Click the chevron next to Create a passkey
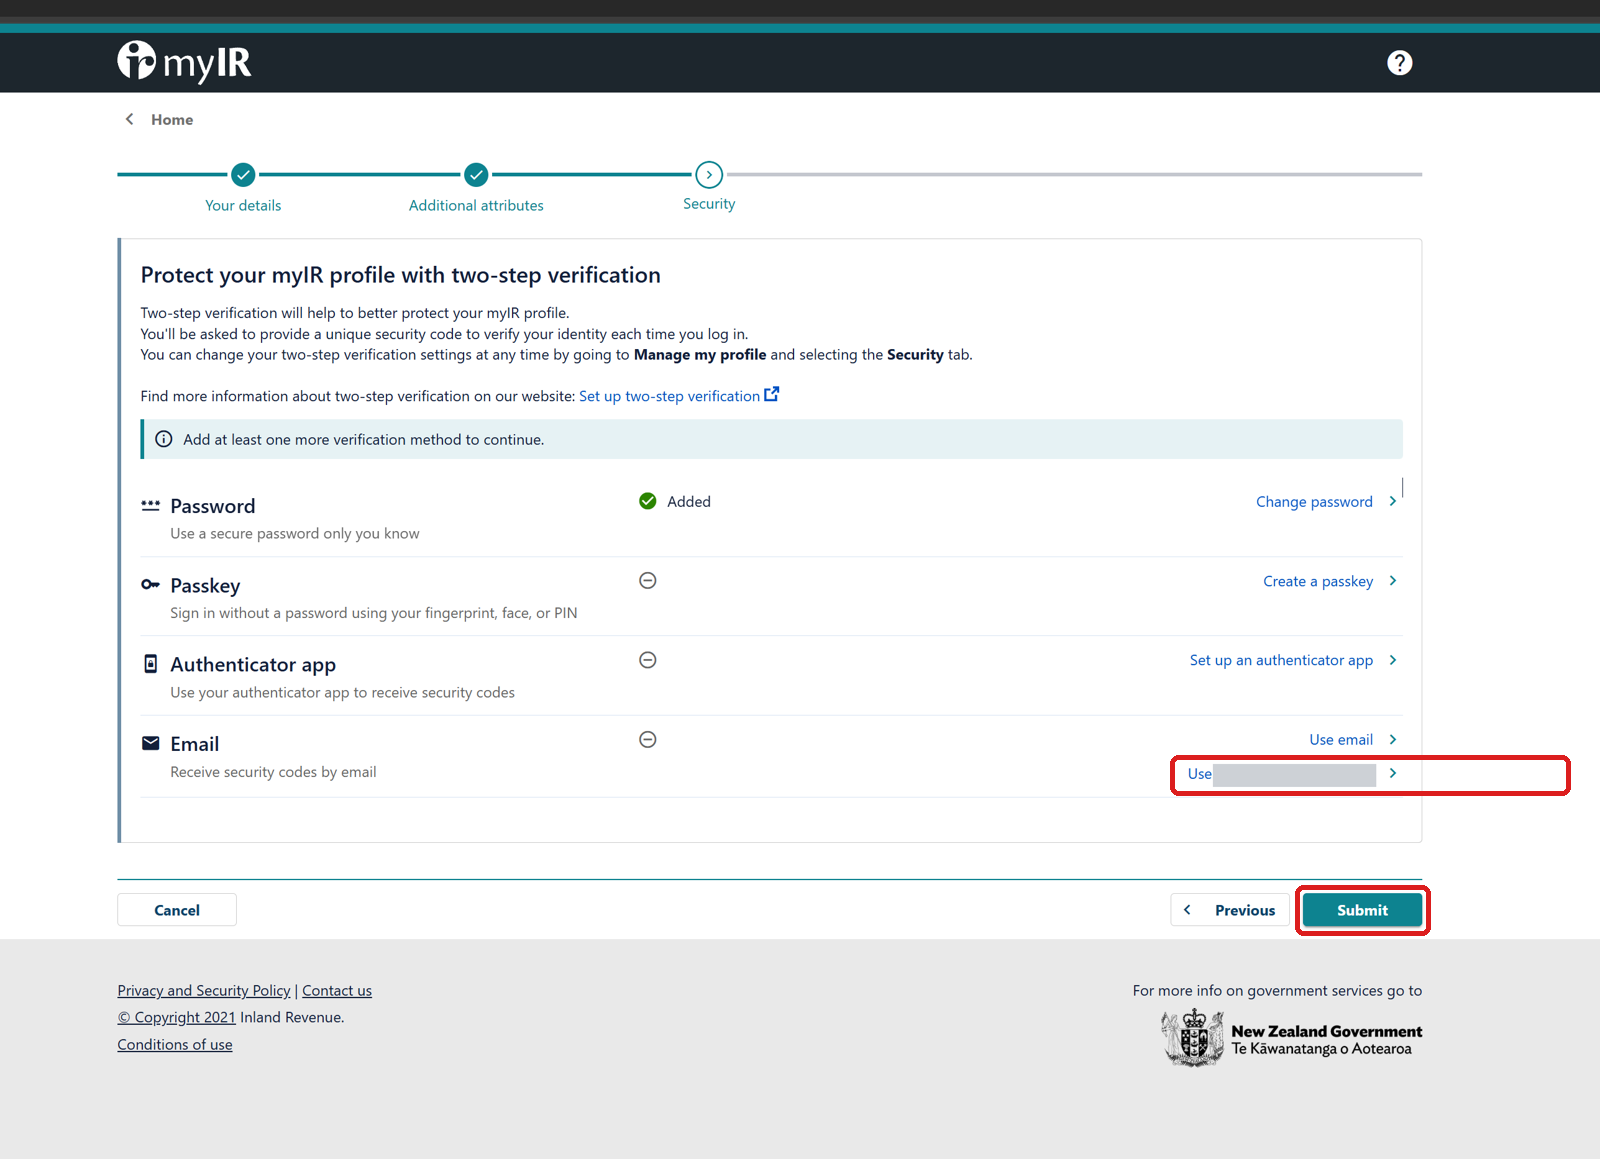Screen dimensions: 1600x1159 tap(1393, 581)
